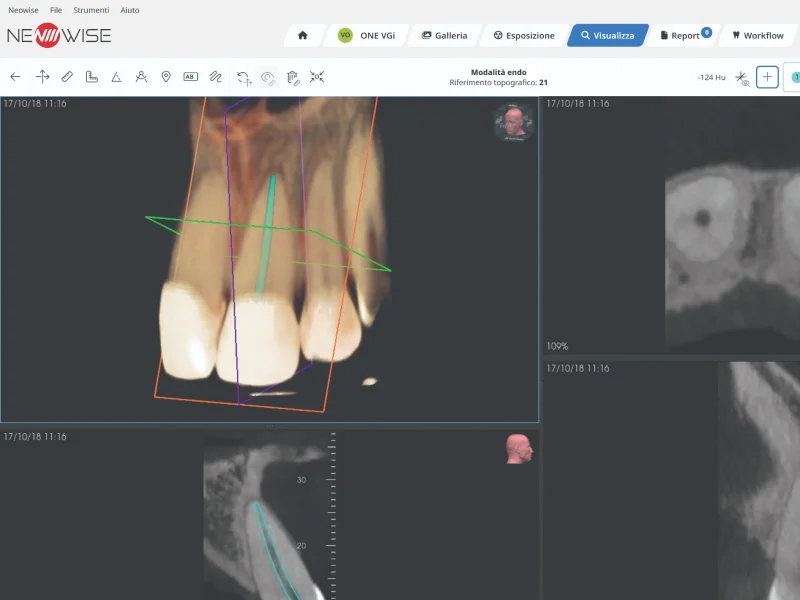Image resolution: width=800 pixels, height=600 pixels.
Task: Click the delete measurements trash icon
Action: click(x=293, y=77)
